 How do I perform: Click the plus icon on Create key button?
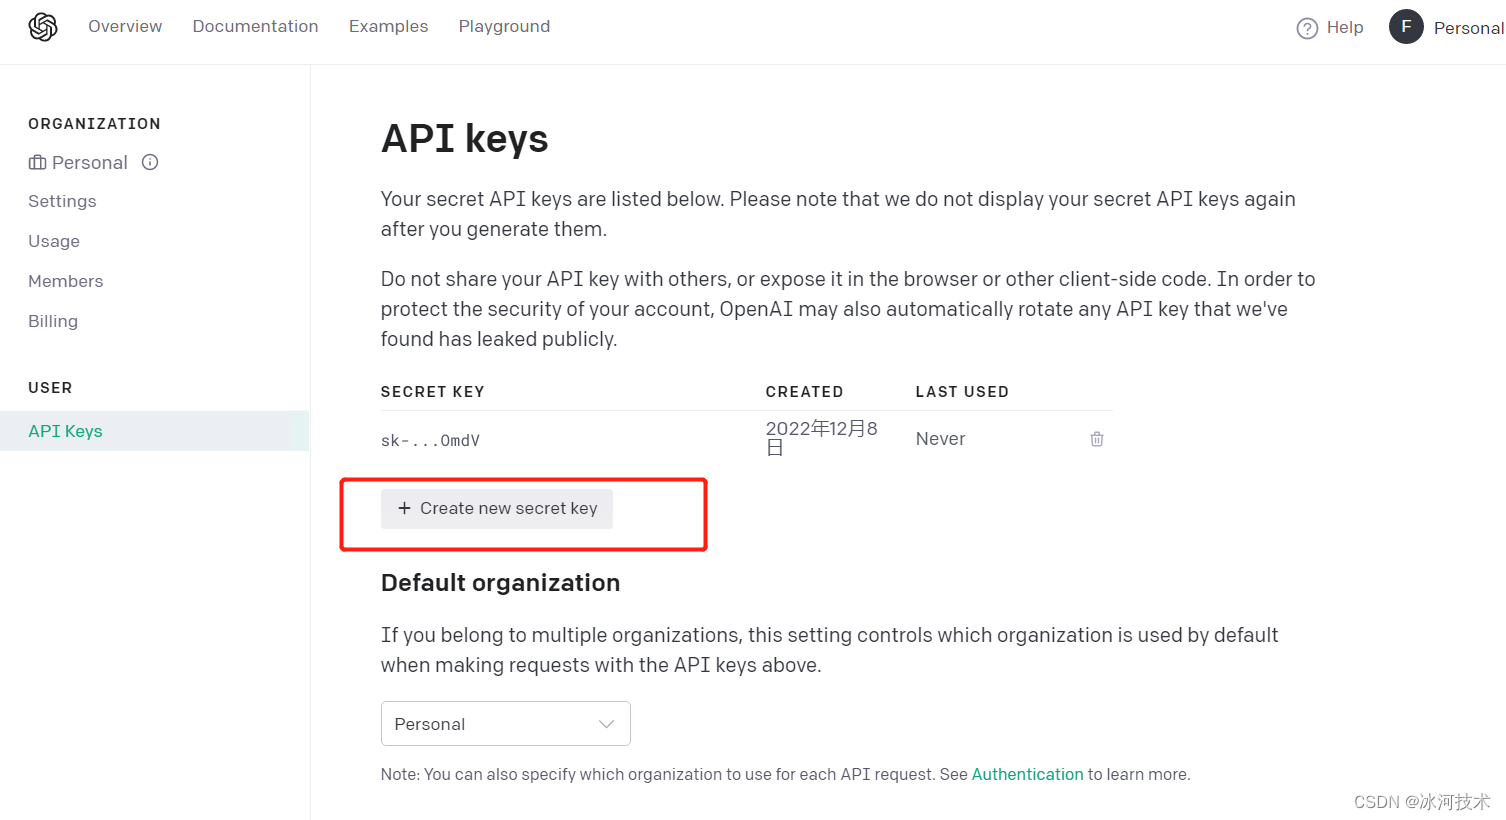point(404,508)
